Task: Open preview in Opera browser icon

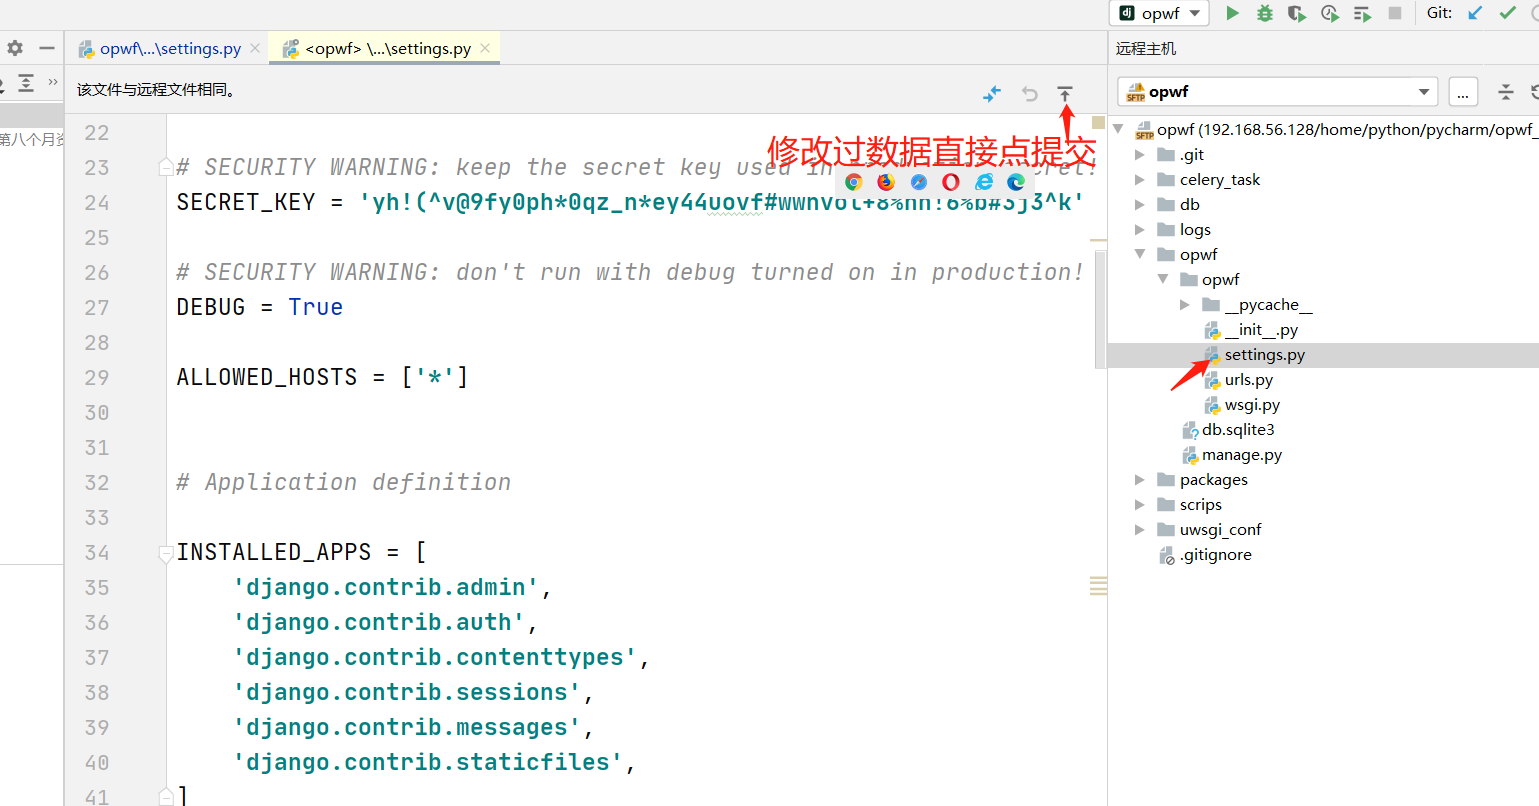Action: [x=951, y=181]
